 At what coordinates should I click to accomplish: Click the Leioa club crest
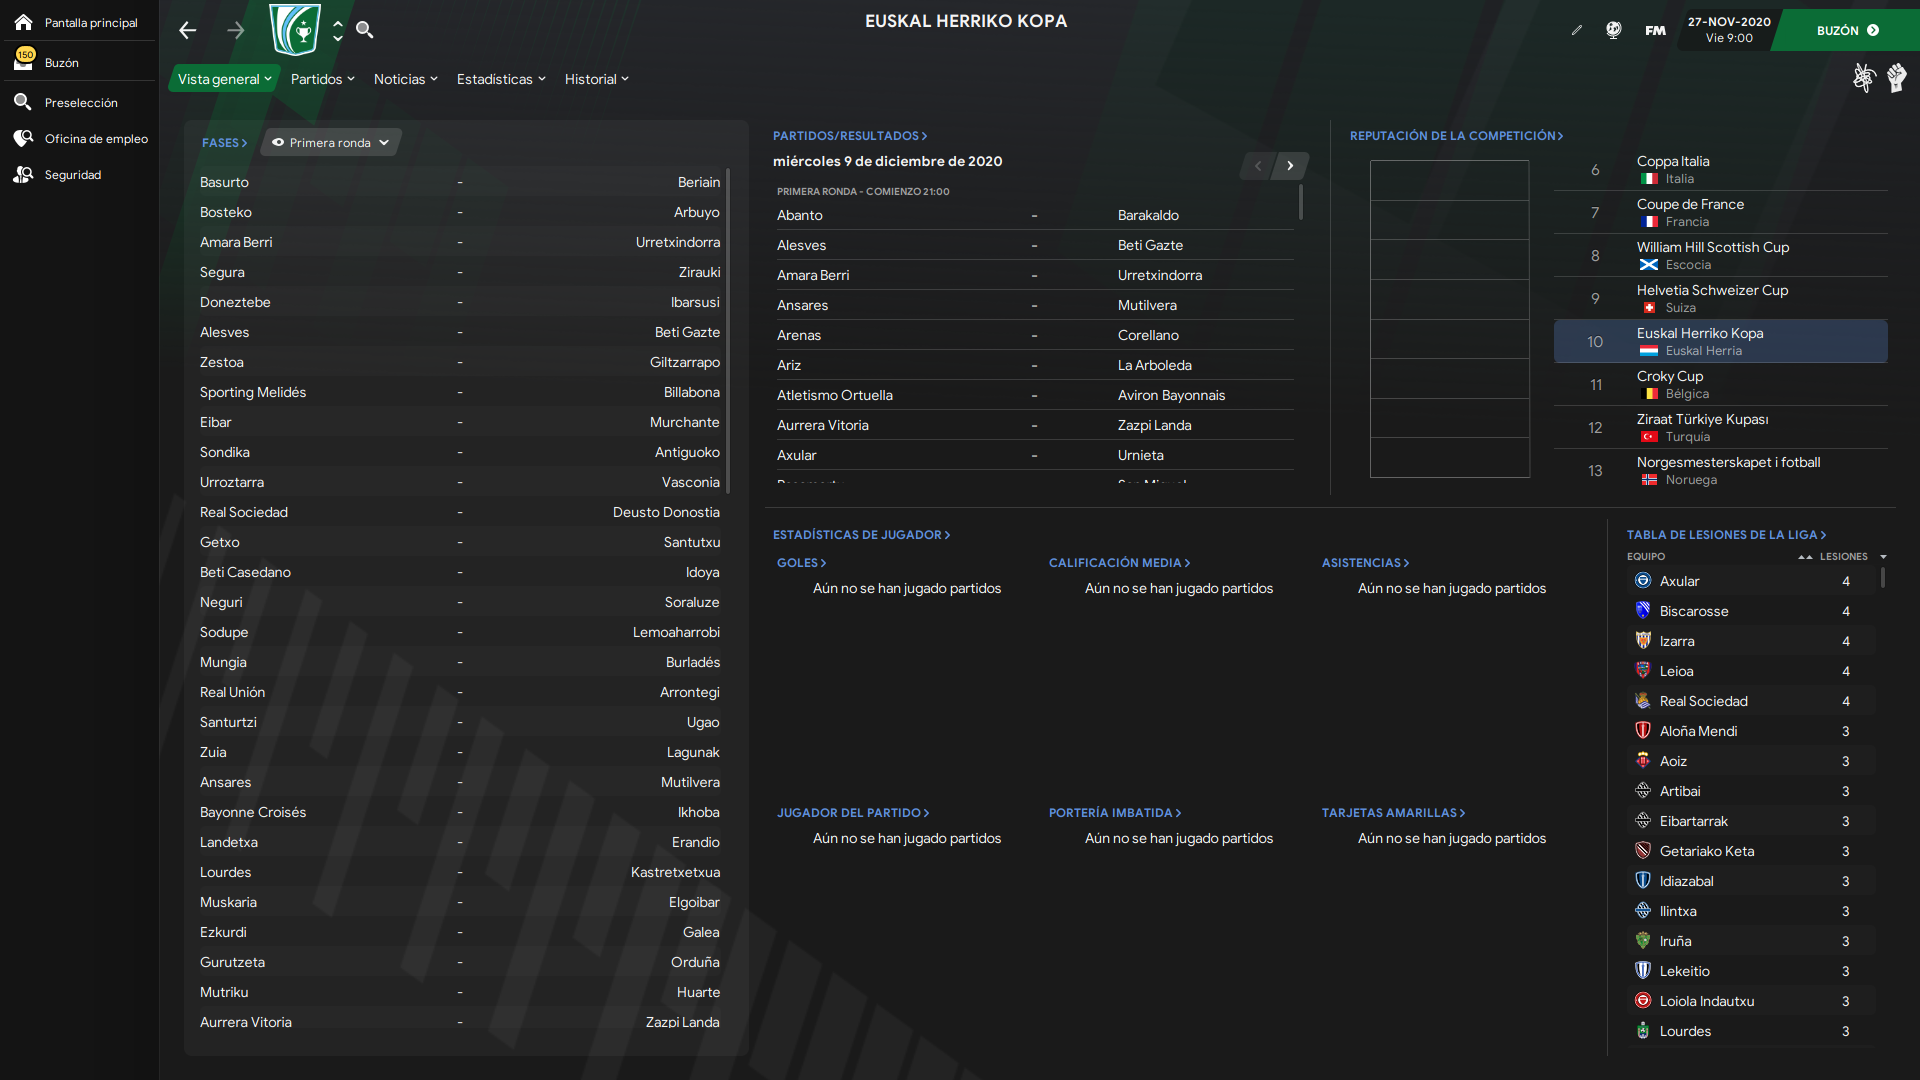1643,670
